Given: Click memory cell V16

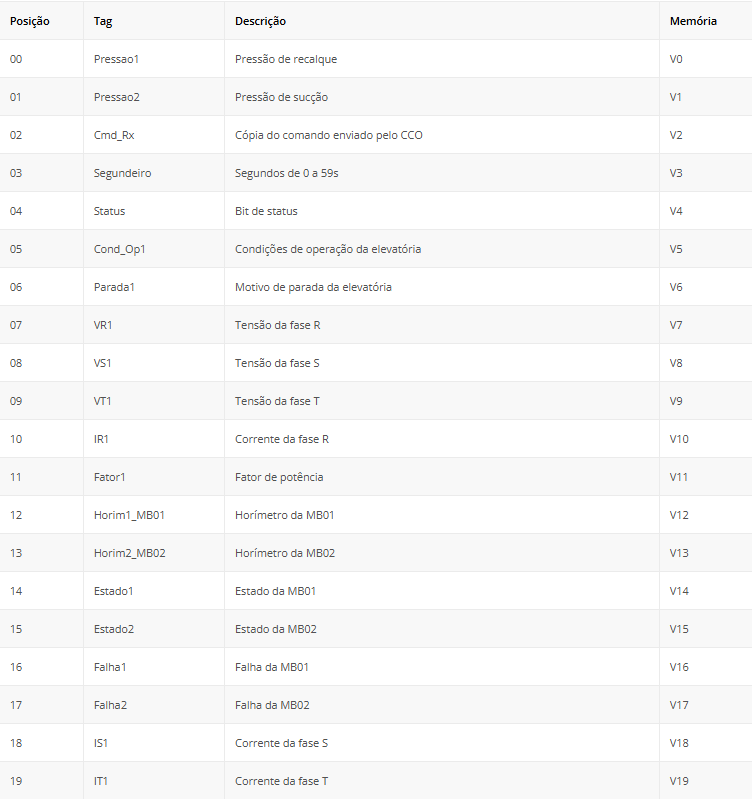Looking at the screenshot, I should [x=679, y=667].
